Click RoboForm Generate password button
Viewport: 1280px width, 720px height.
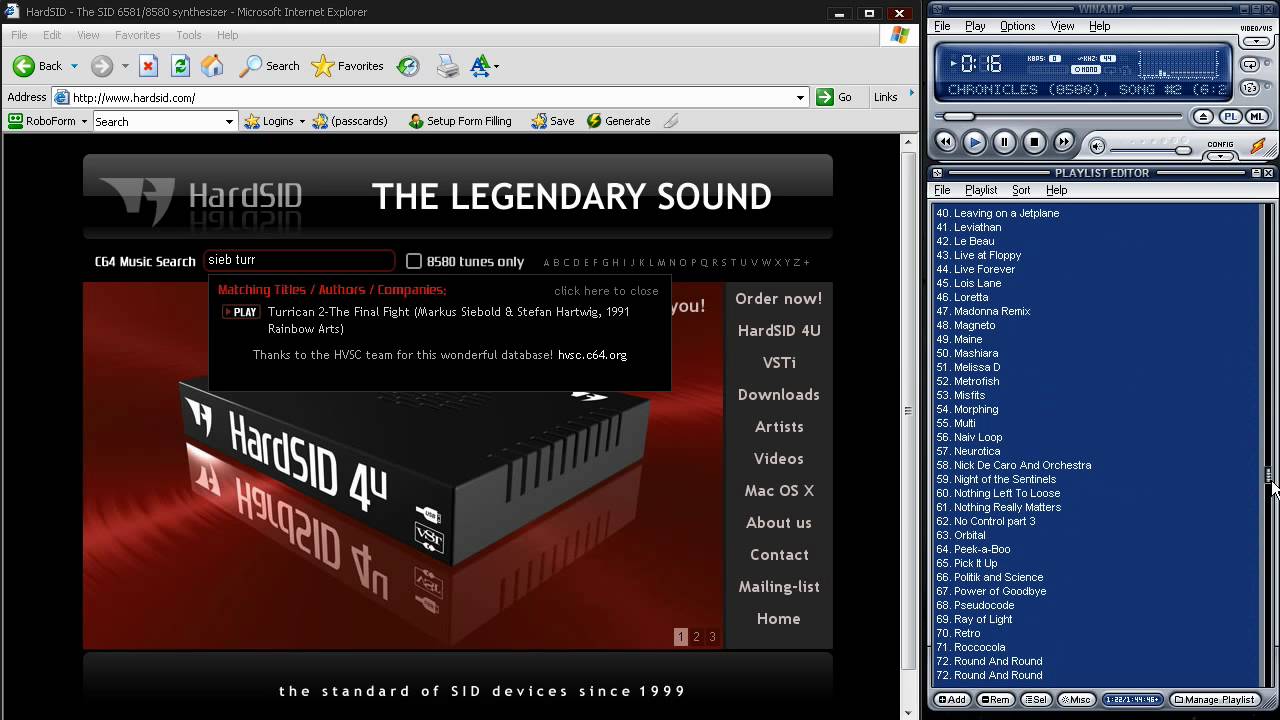618,121
